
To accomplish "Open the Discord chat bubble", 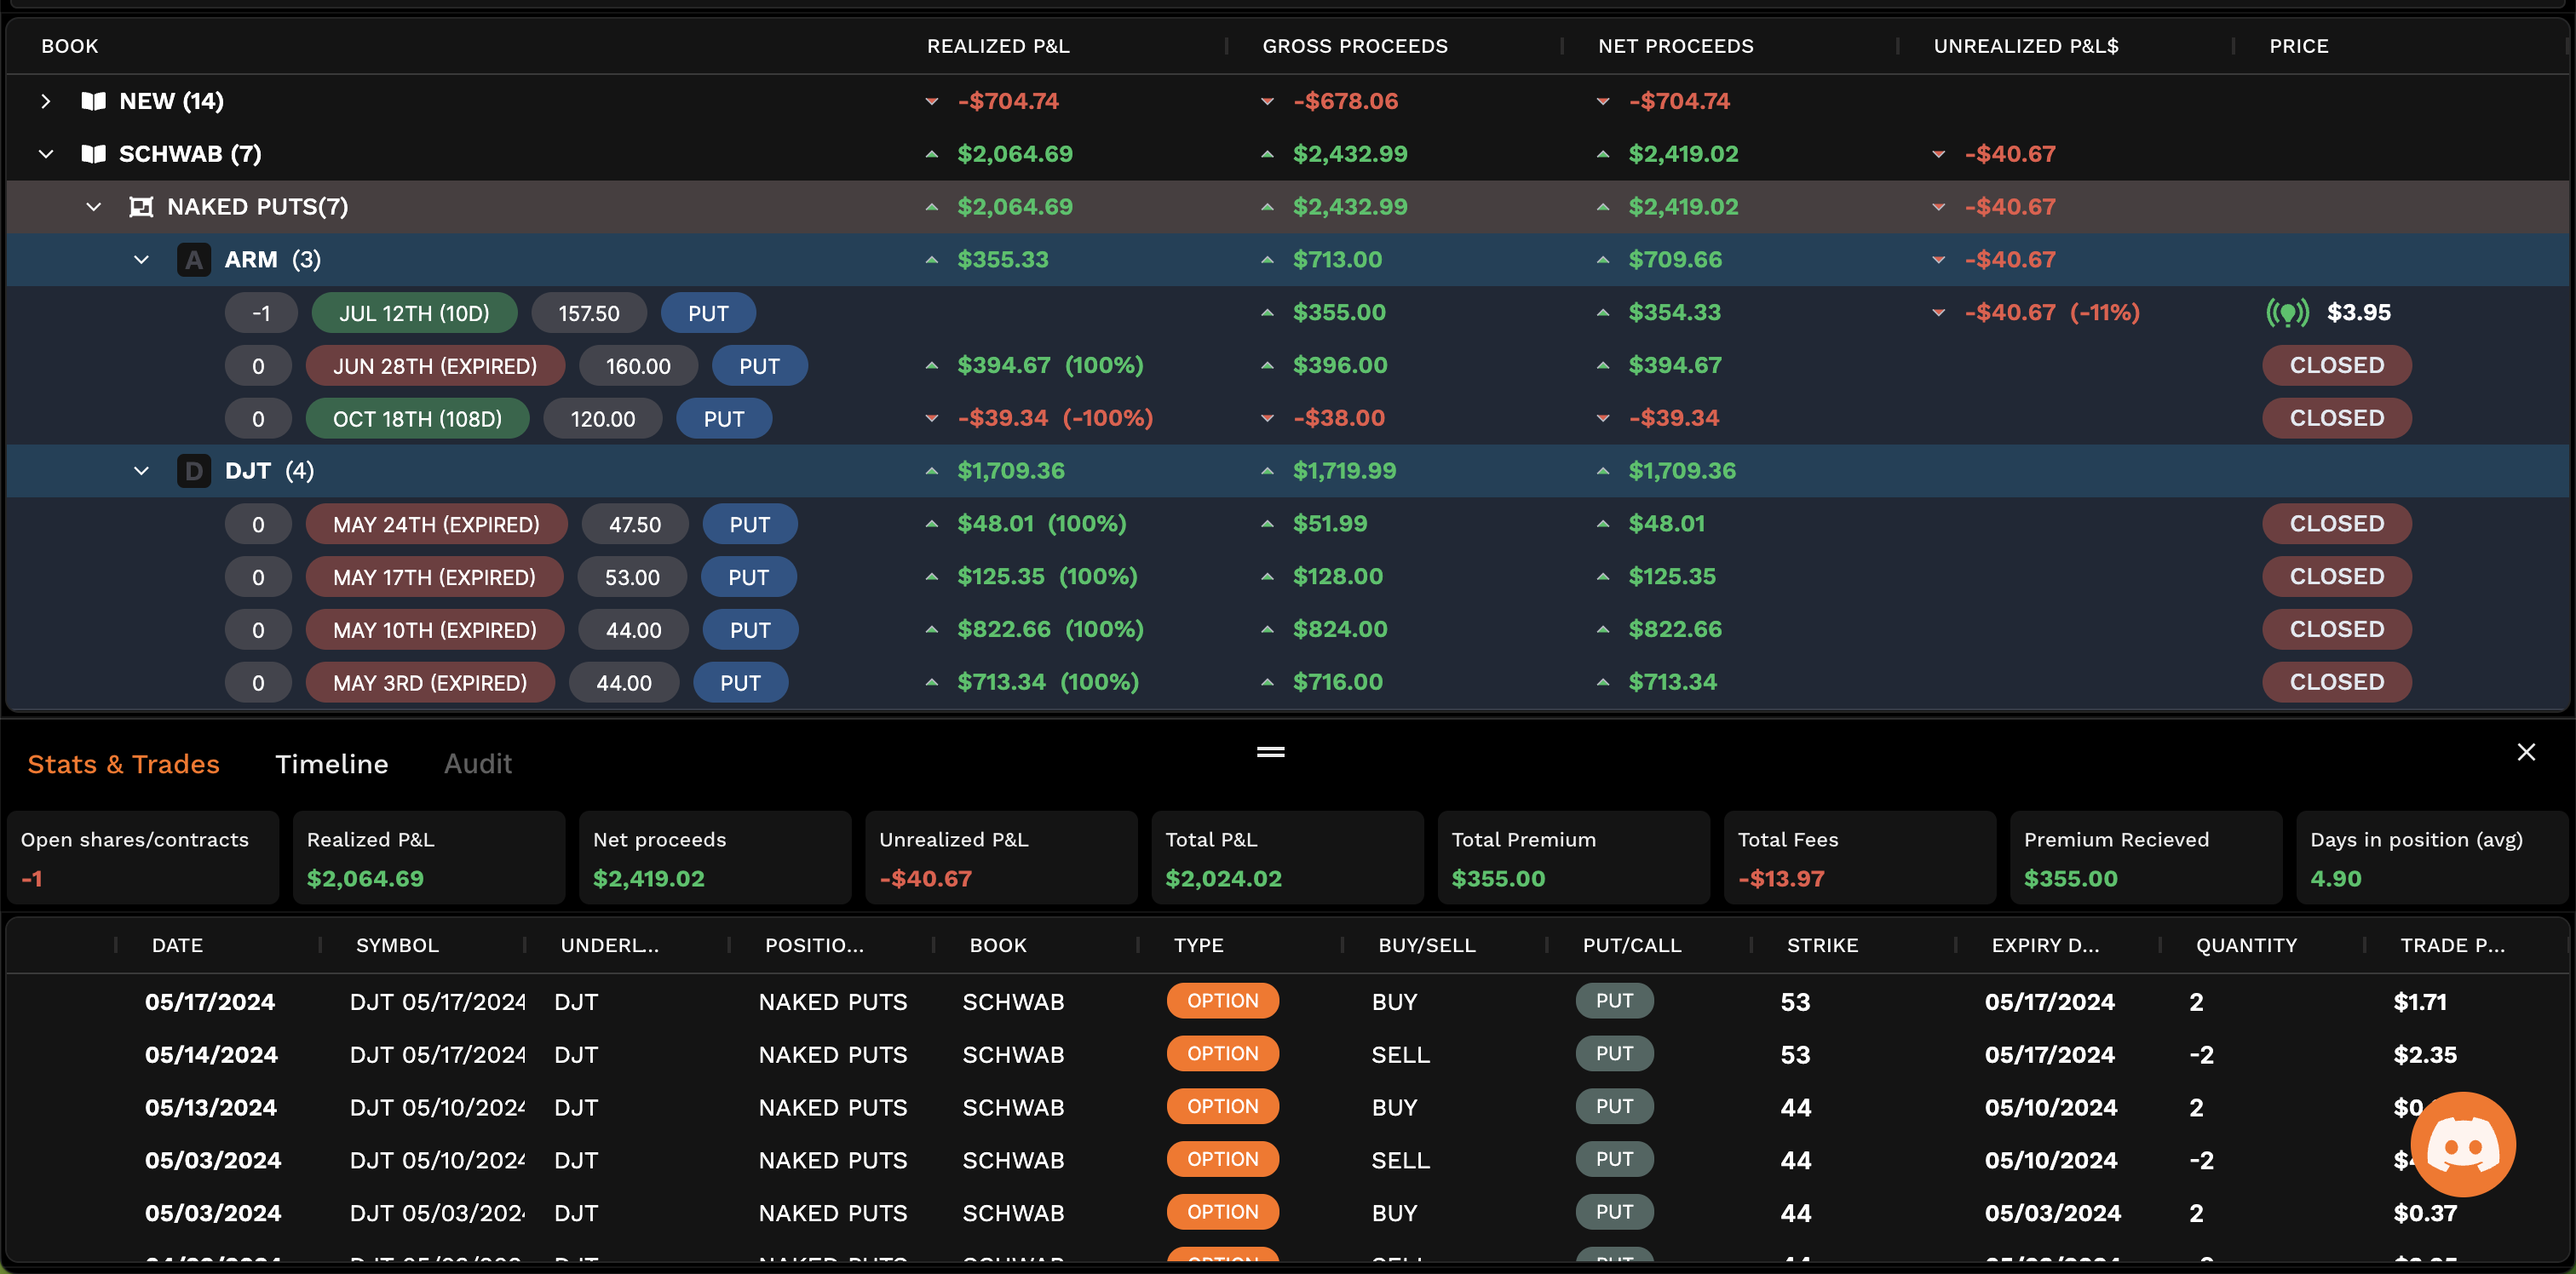I will (x=2462, y=1144).
